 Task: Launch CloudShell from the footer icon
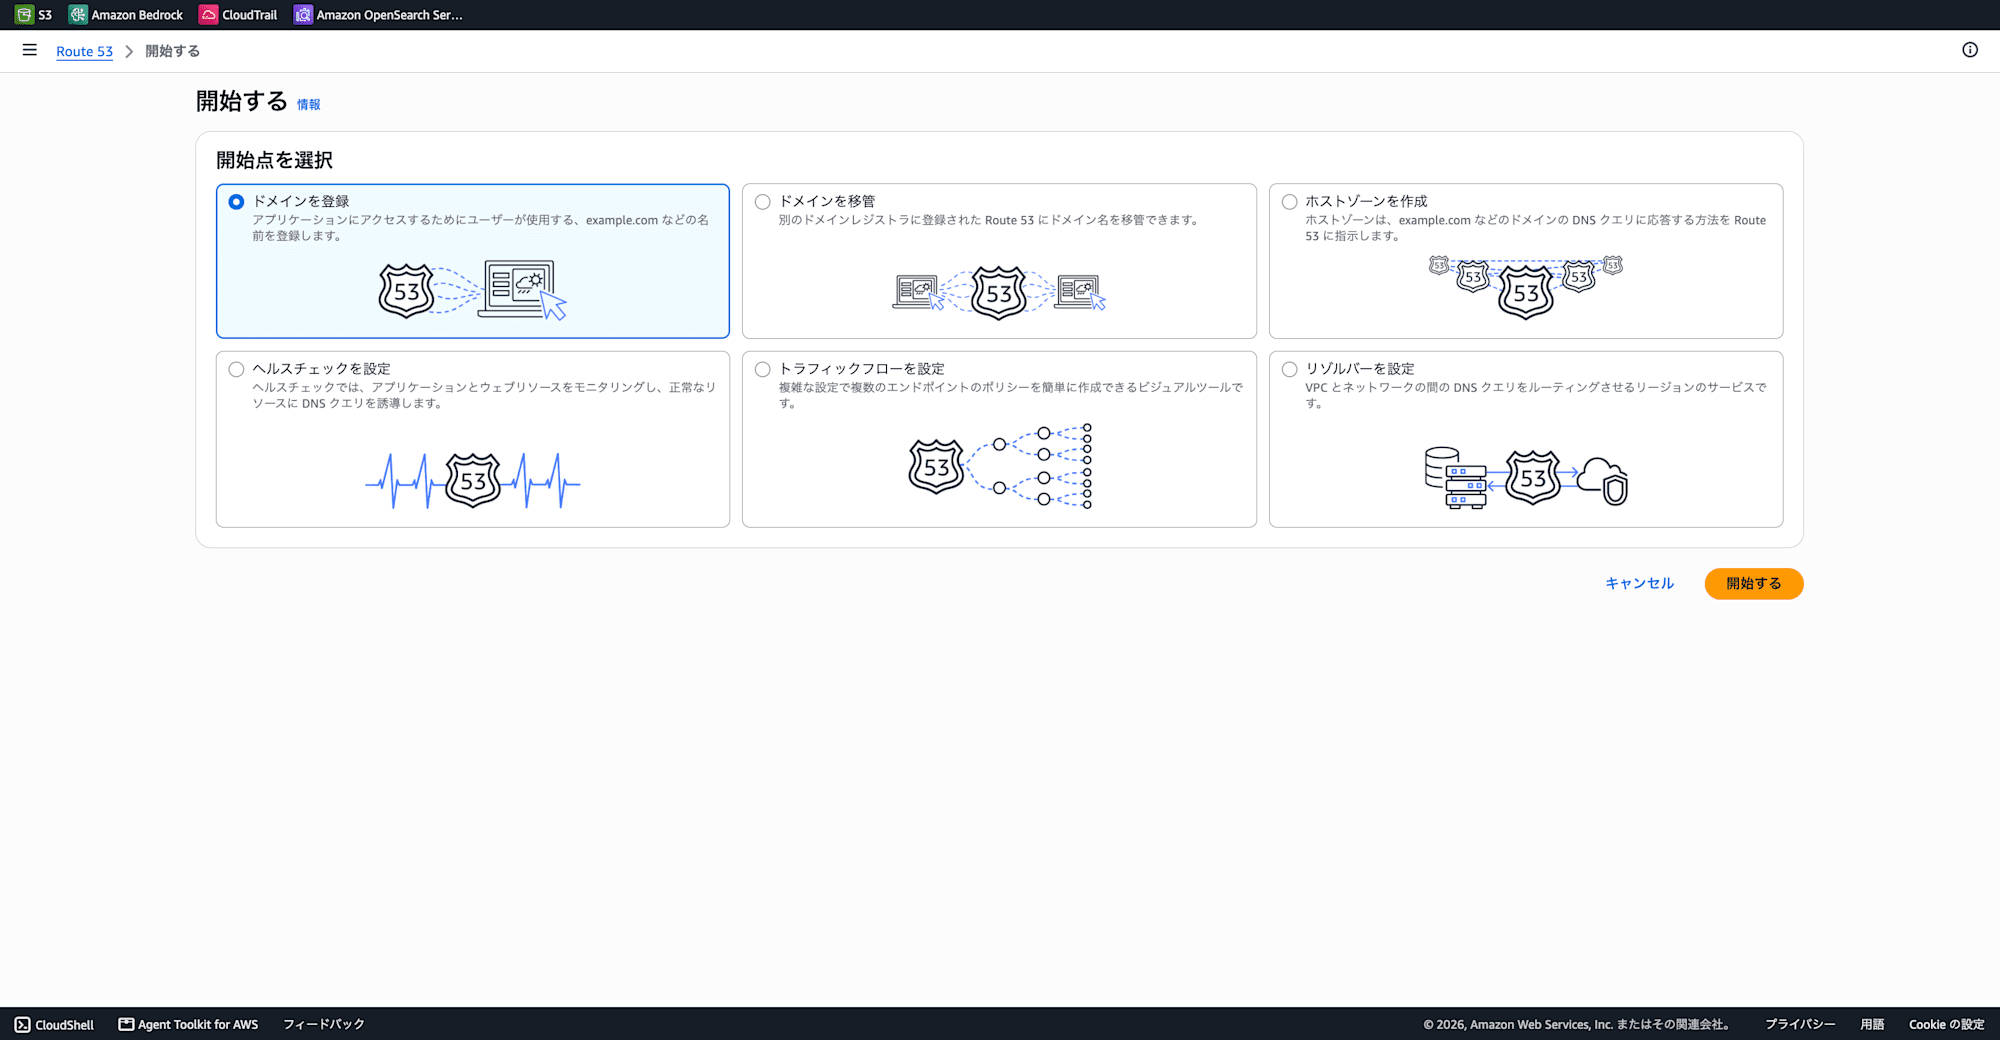tap(22, 1025)
